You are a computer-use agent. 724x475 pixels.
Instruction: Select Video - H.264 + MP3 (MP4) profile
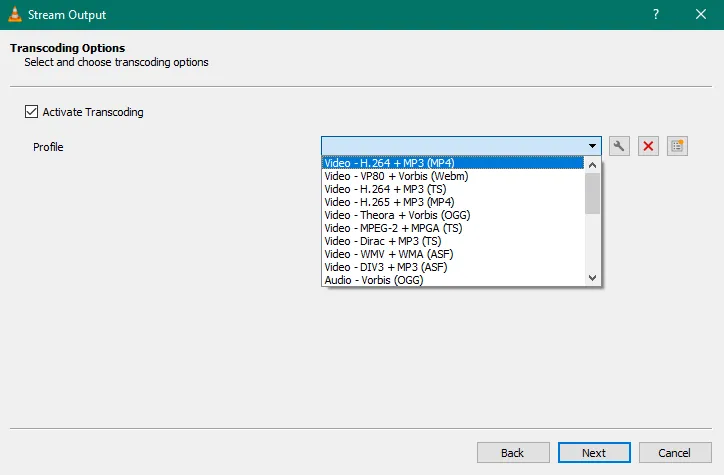click(x=453, y=163)
